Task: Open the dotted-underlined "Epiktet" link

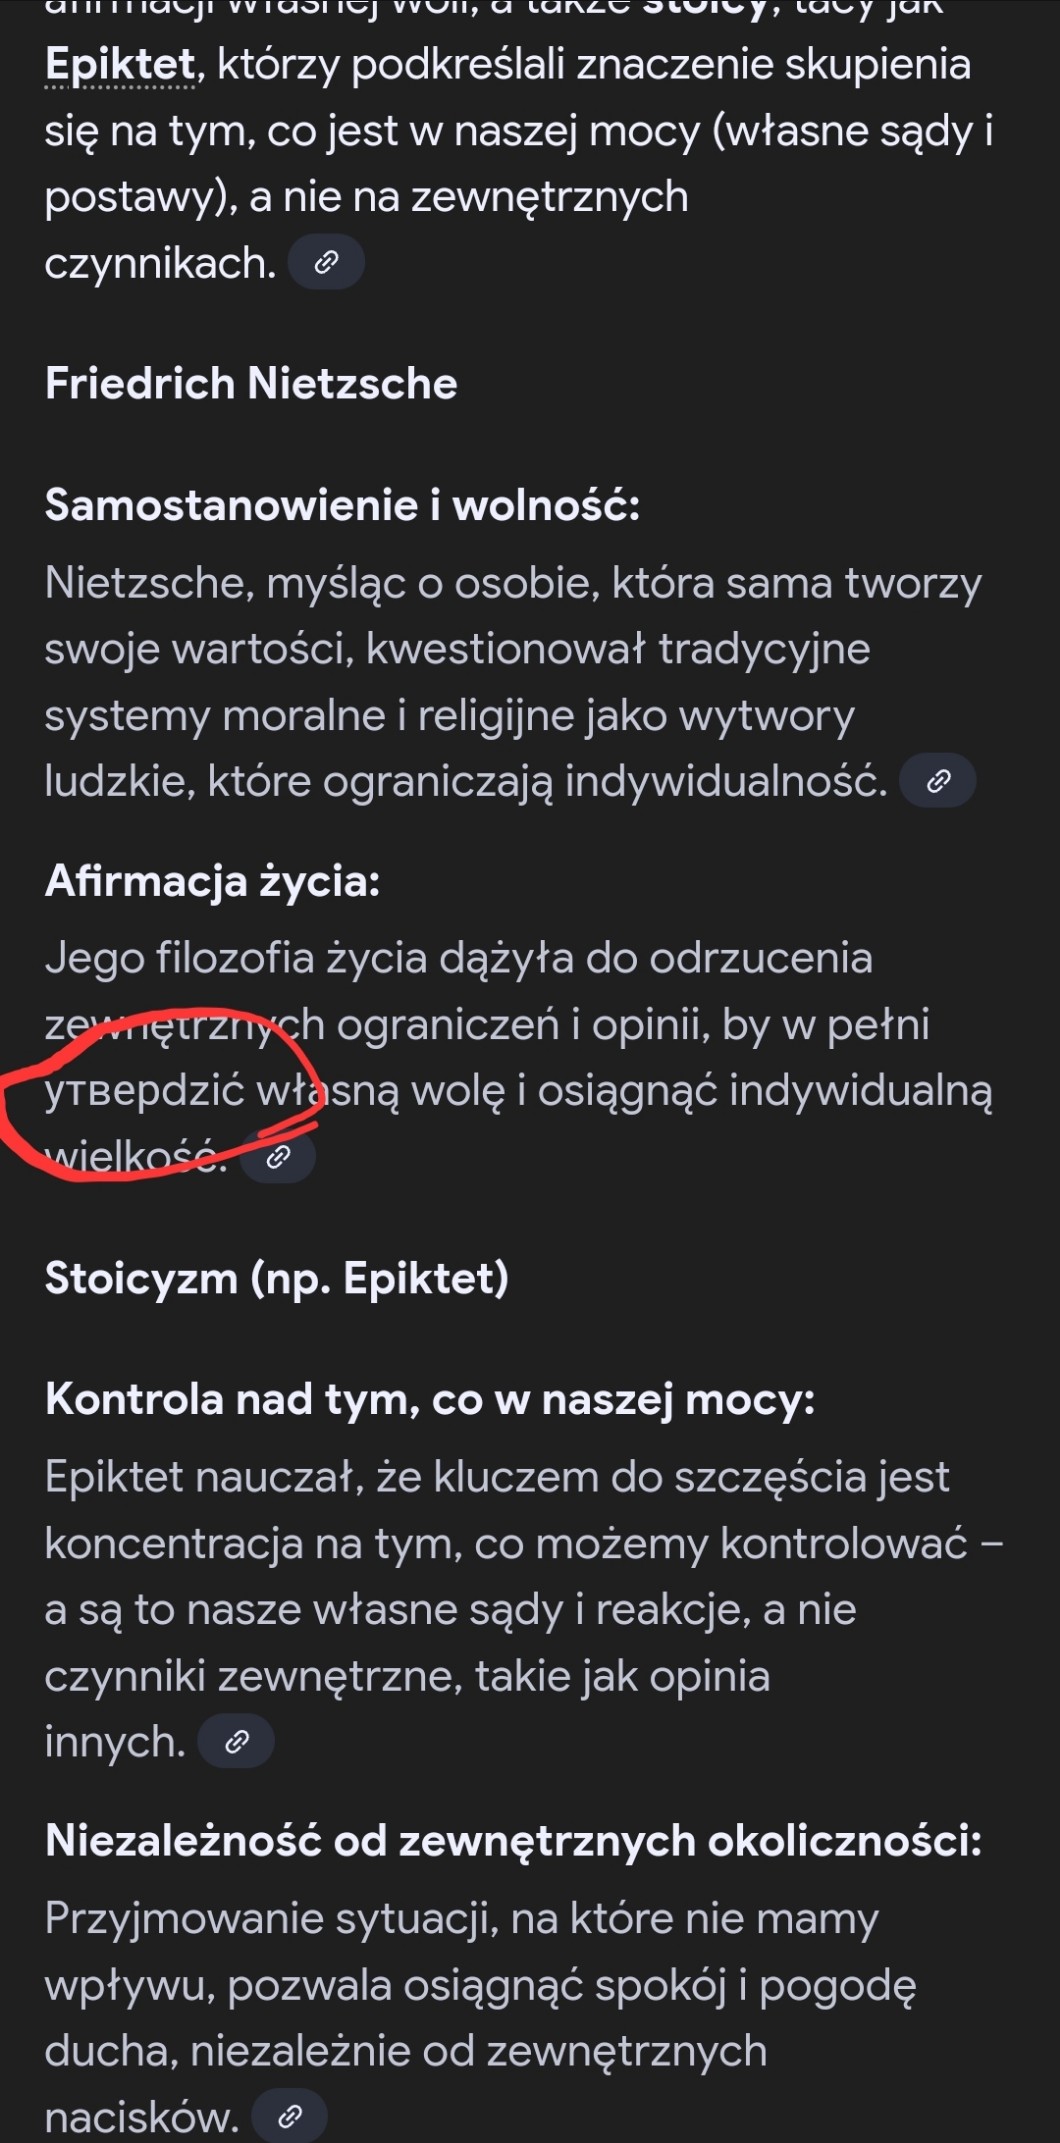Action: pyautogui.click(x=120, y=65)
